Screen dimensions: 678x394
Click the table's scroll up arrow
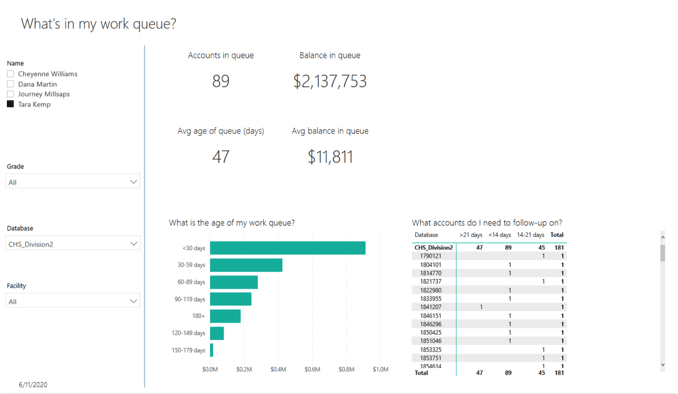pos(662,237)
